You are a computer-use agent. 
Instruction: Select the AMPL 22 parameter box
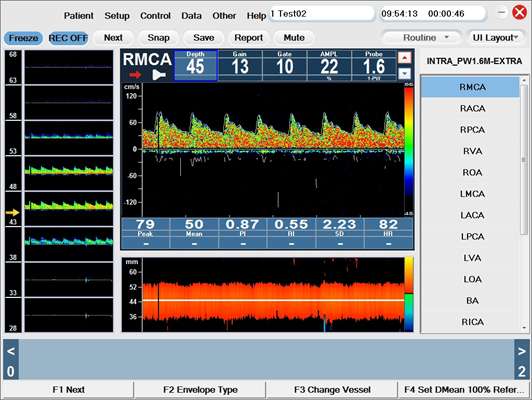pos(329,65)
